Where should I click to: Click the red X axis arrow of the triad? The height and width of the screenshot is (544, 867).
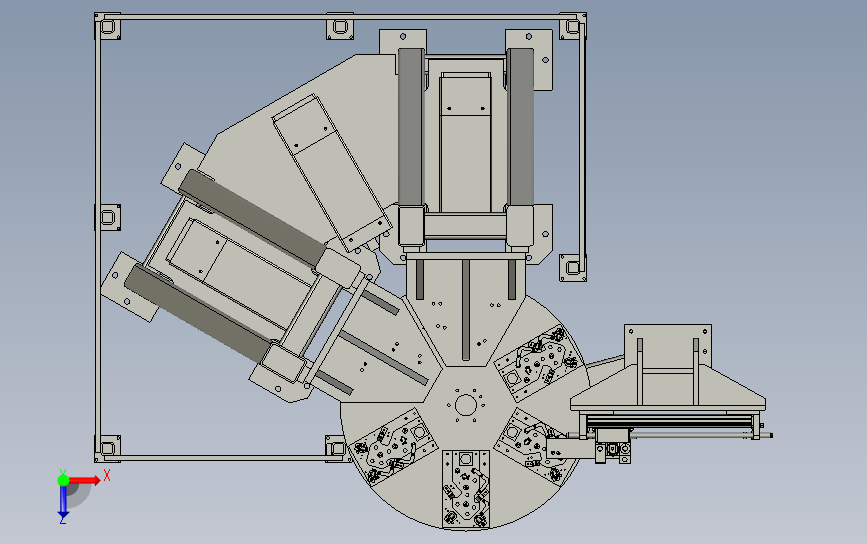pos(85,480)
